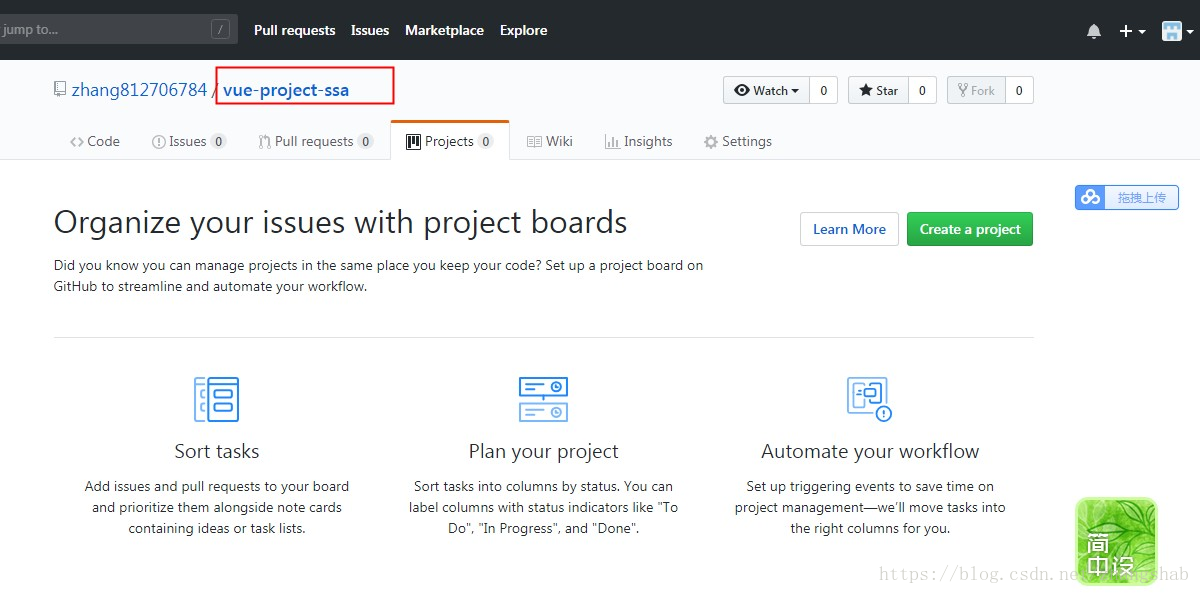The width and height of the screenshot is (1200, 594).
Task: Click the Automate your workflow icon
Action: pyautogui.click(x=869, y=399)
